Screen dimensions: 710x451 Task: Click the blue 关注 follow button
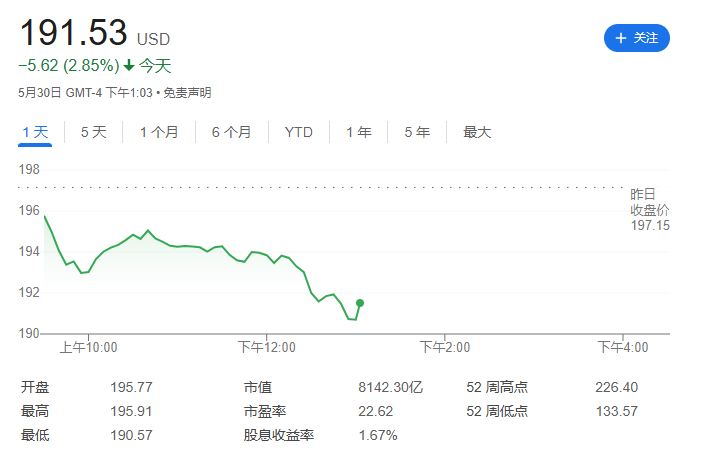tap(636, 38)
